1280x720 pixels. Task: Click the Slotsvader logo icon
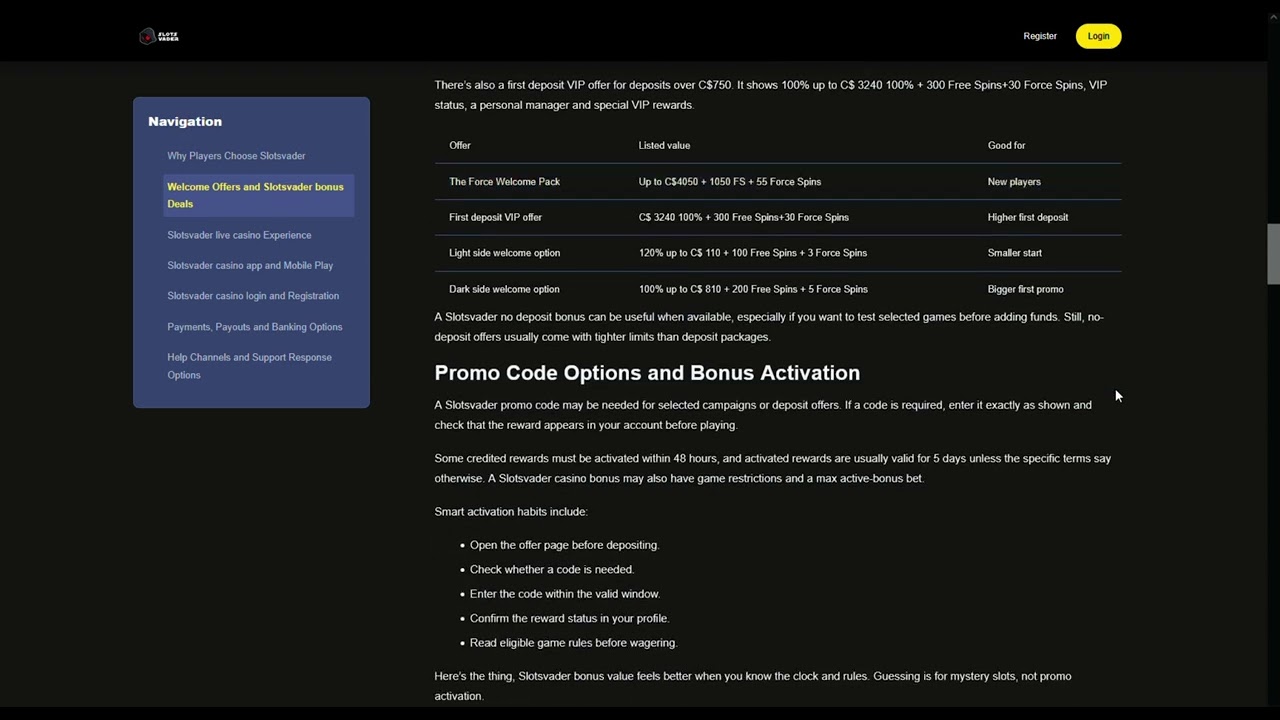[158, 36]
